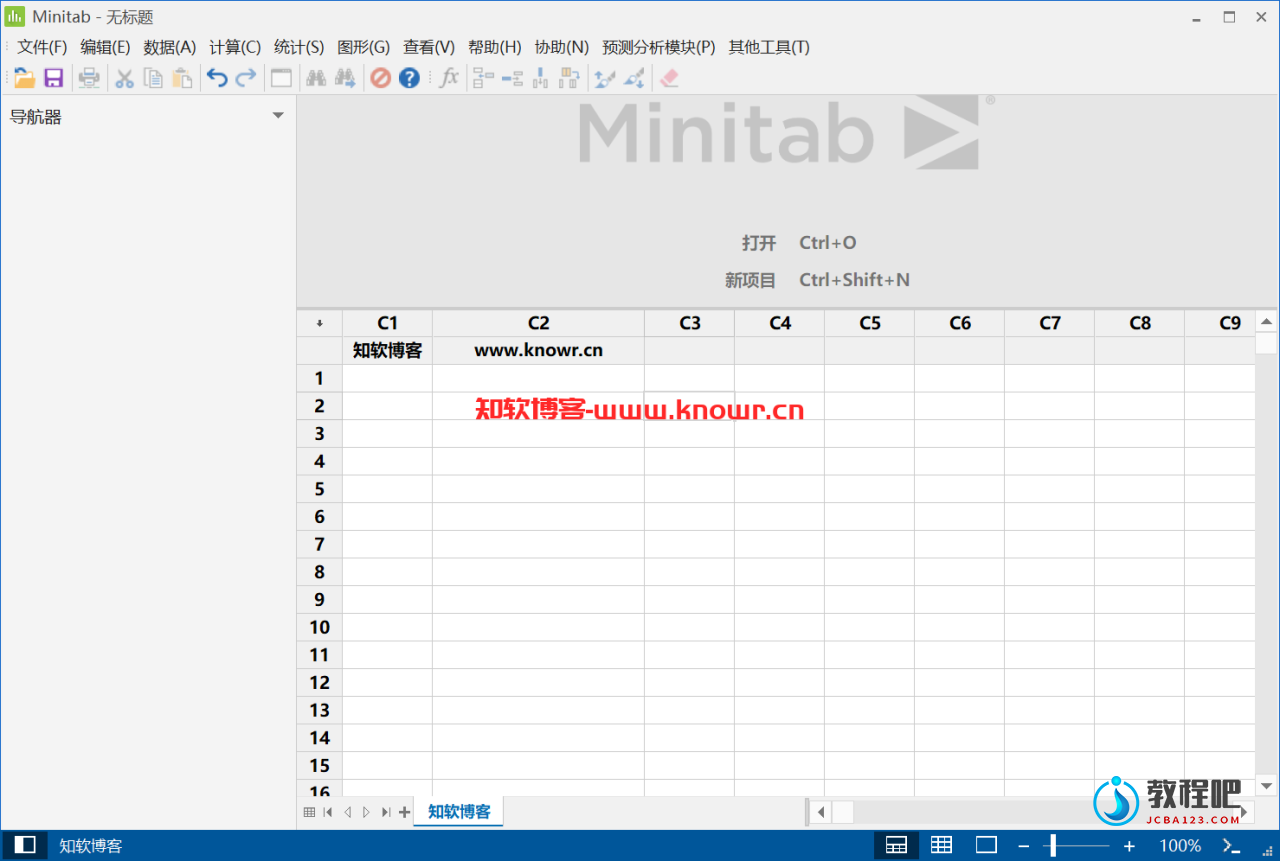Open the 计算(C) menu
Screen dimensions: 1280x861
pyautogui.click(x=235, y=47)
